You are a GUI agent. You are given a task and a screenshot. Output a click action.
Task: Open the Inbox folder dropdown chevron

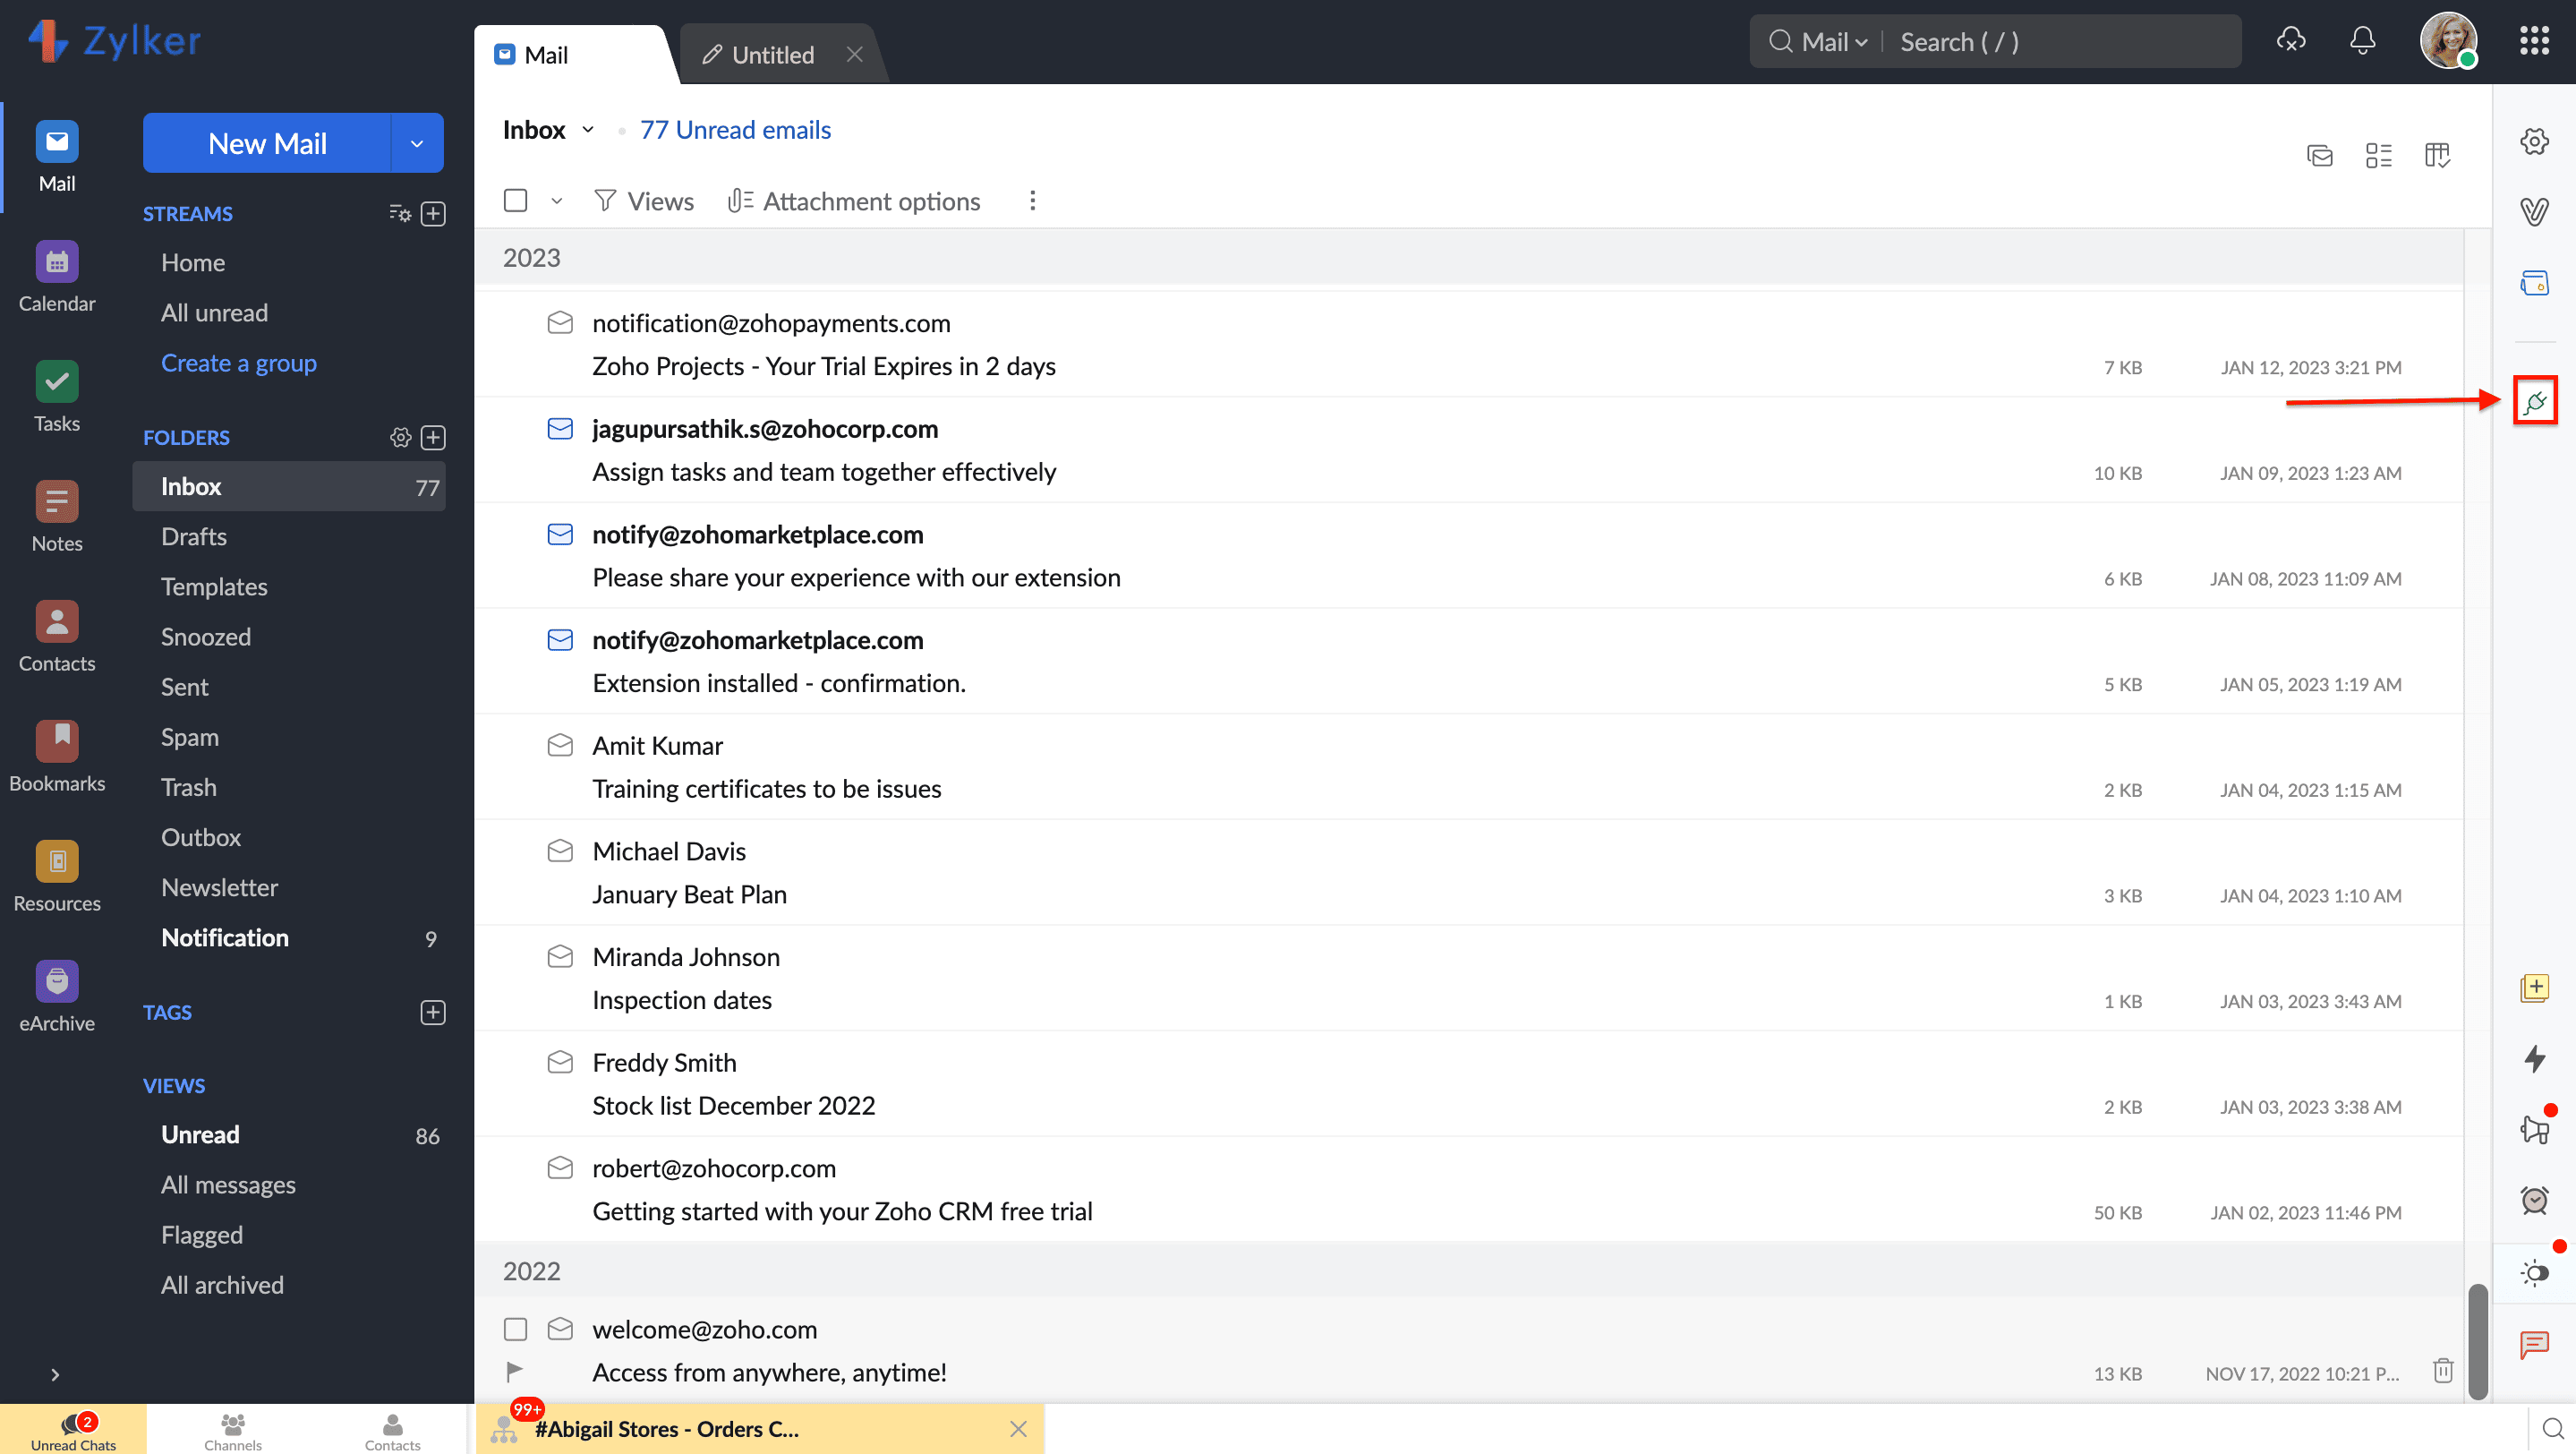click(x=588, y=130)
